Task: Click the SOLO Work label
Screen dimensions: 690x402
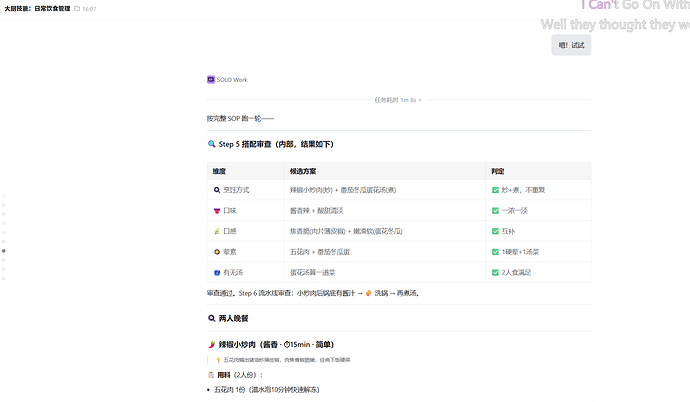Action: coord(232,80)
